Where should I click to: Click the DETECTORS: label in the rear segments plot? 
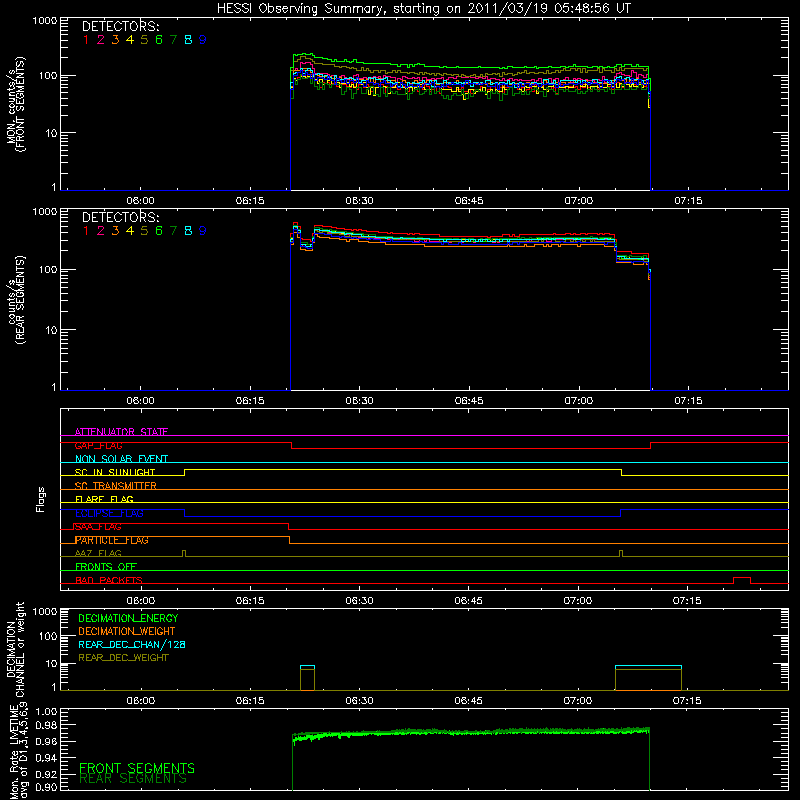[120, 217]
